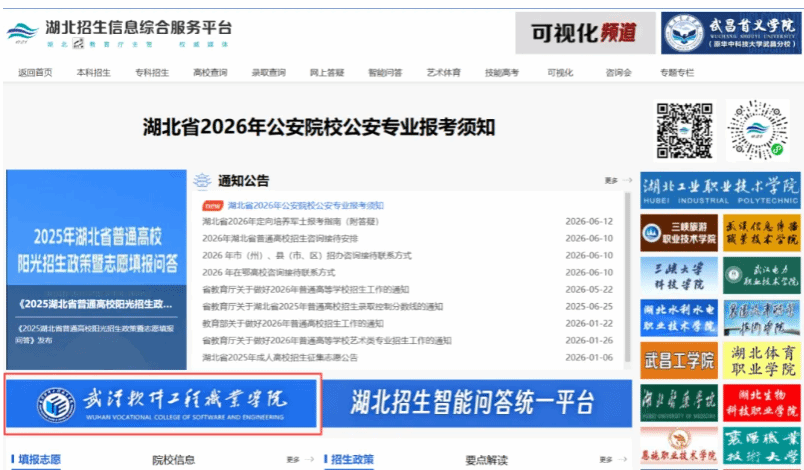804x470 pixels.
Task: Open 咨询会 navigation item
Action: click(x=618, y=73)
